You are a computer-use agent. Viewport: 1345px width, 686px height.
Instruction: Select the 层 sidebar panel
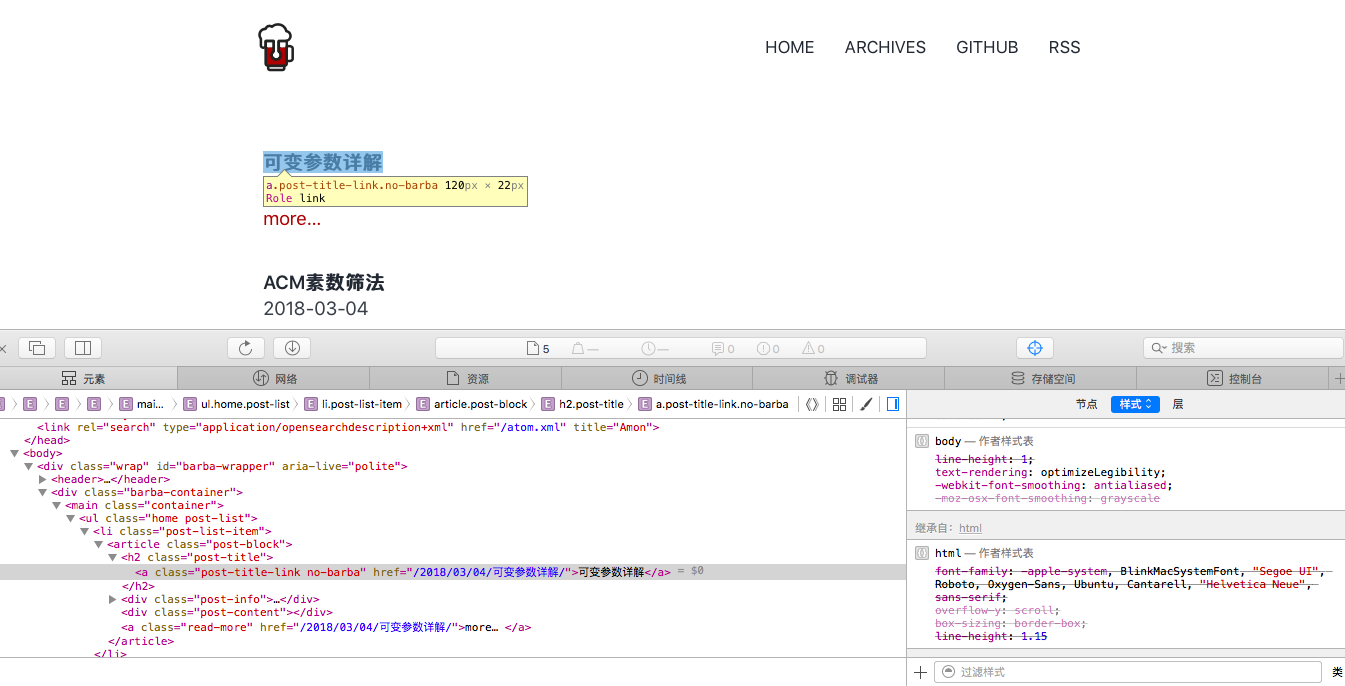[x=1178, y=404]
